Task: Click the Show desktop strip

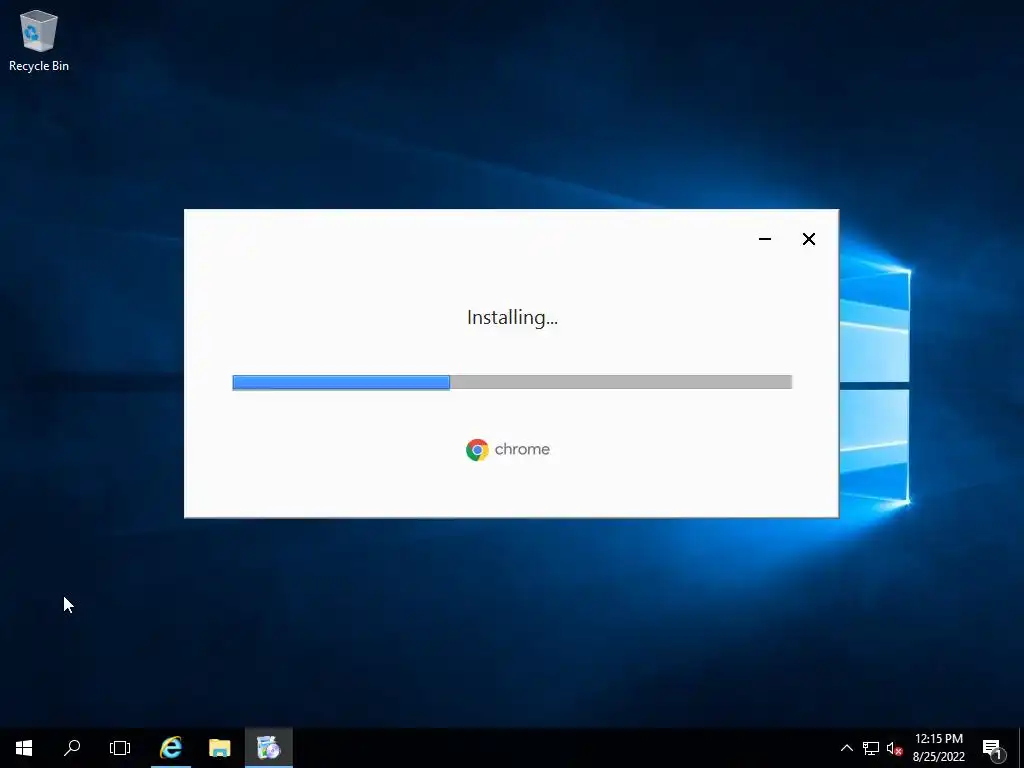Action: (1021, 748)
